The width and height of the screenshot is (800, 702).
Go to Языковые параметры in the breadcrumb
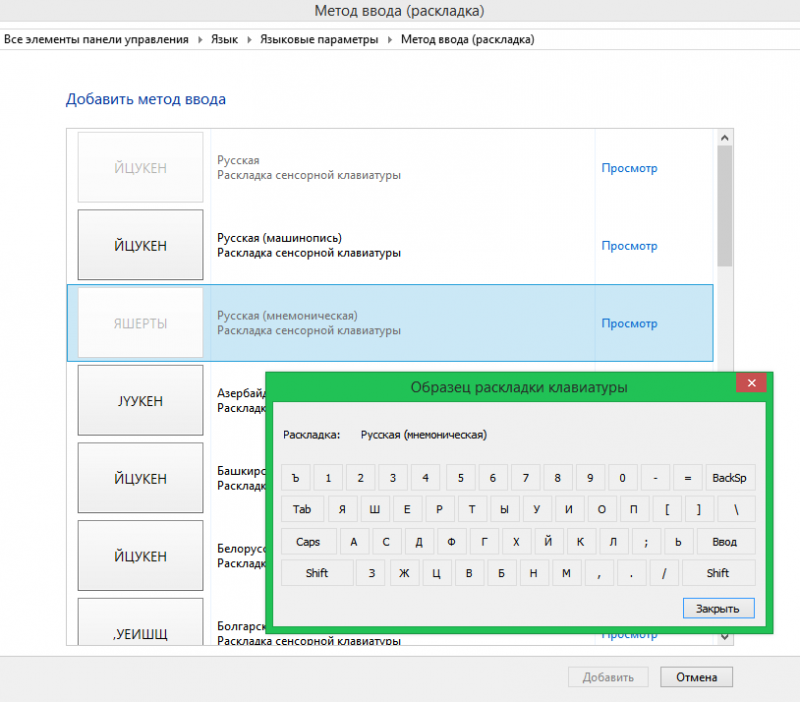click(319, 39)
